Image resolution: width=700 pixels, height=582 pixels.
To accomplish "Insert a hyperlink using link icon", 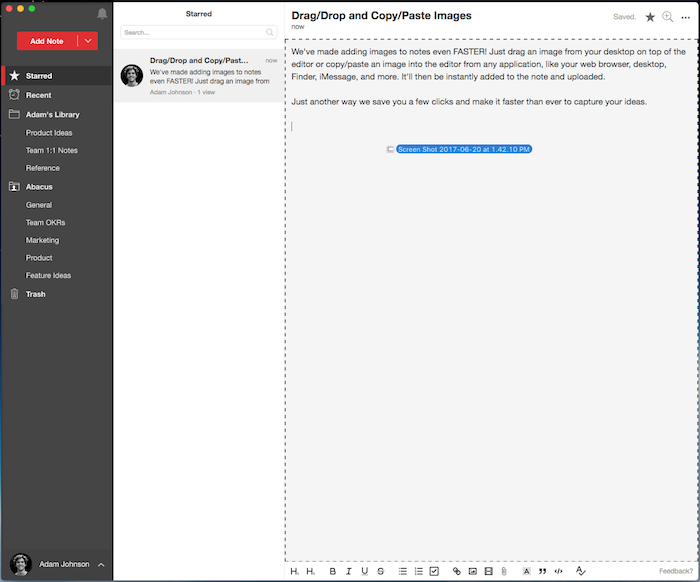I will (x=457, y=571).
